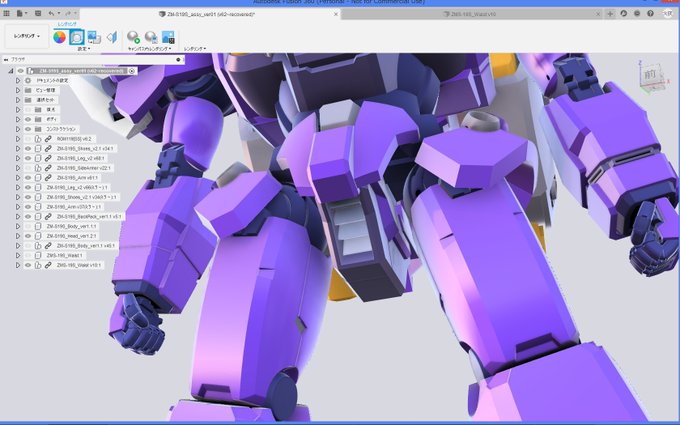Show the 原点 origin folder via its eye
The height and width of the screenshot is (425, 680).
point(28,110)
